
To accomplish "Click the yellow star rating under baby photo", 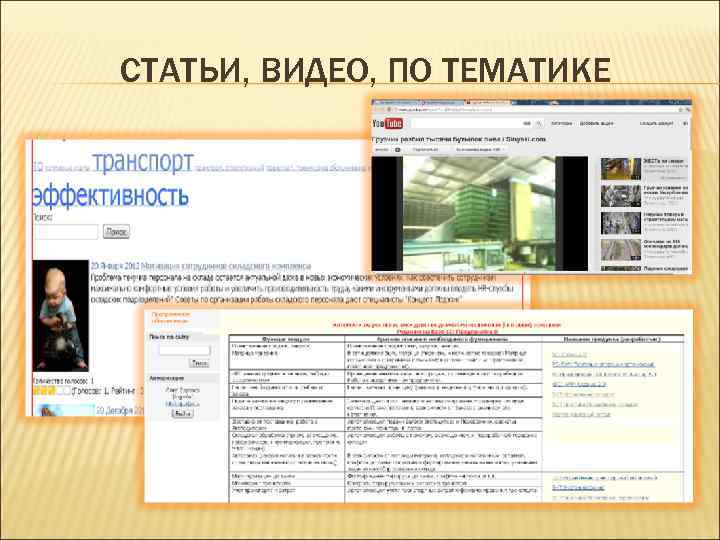I will click(x=52, y=391).
